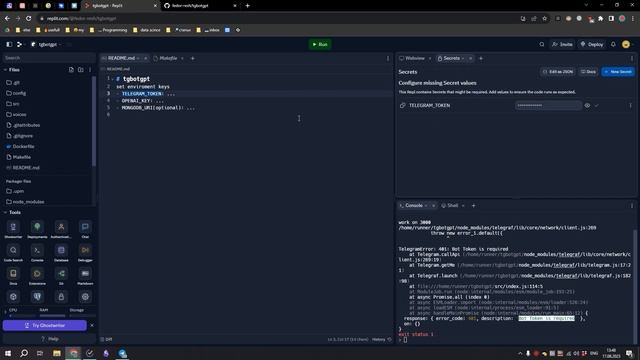Image resolution: width=640 pixels, height=360 pixels.
Task: Open the Chat tool
Action: point(85,227)
